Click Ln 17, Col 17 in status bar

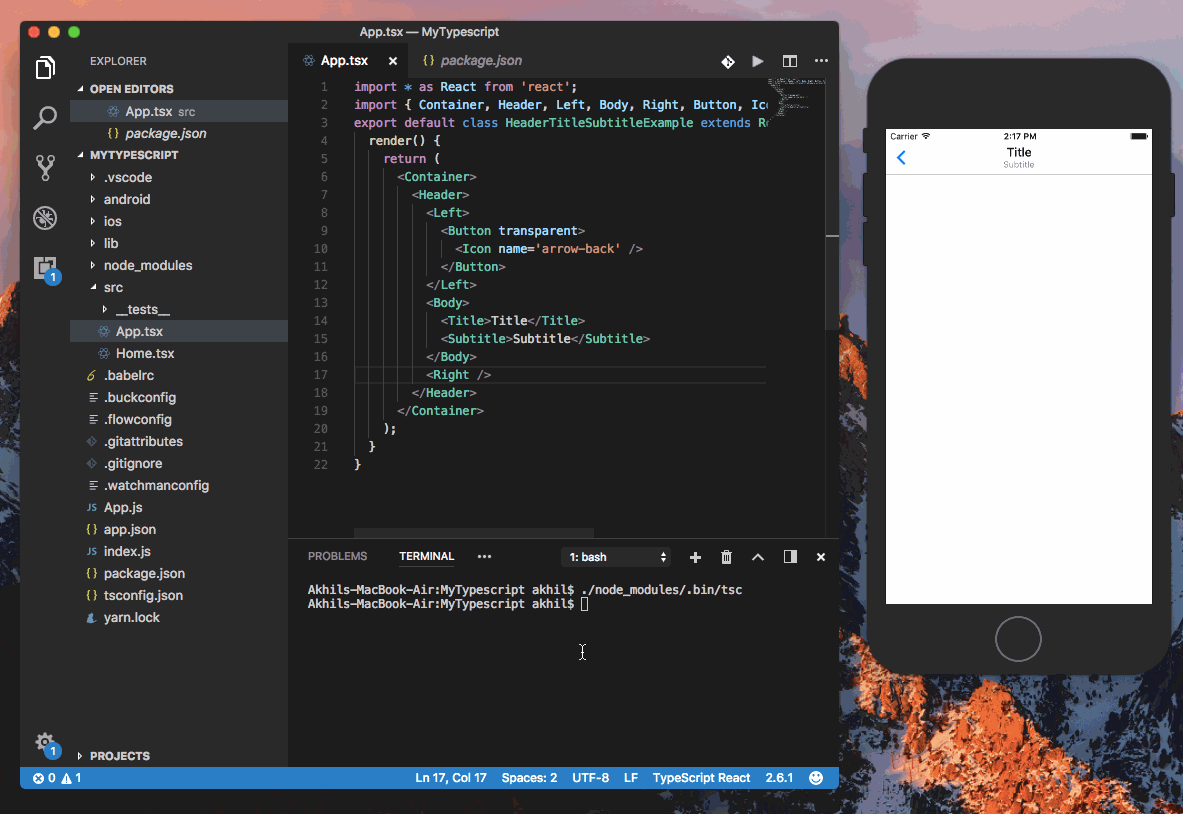[x=450, y=778]
